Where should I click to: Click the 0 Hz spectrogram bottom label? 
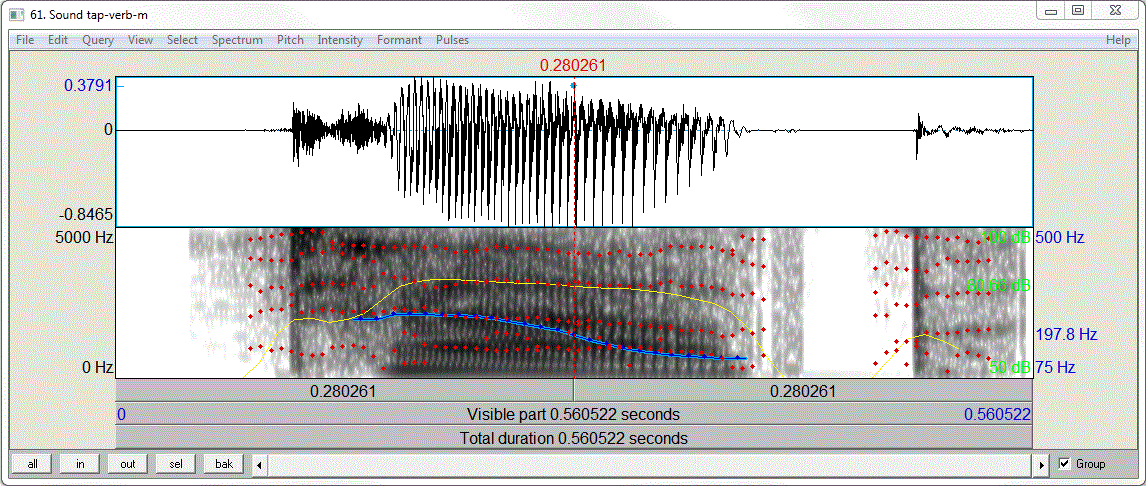(96, 367)
